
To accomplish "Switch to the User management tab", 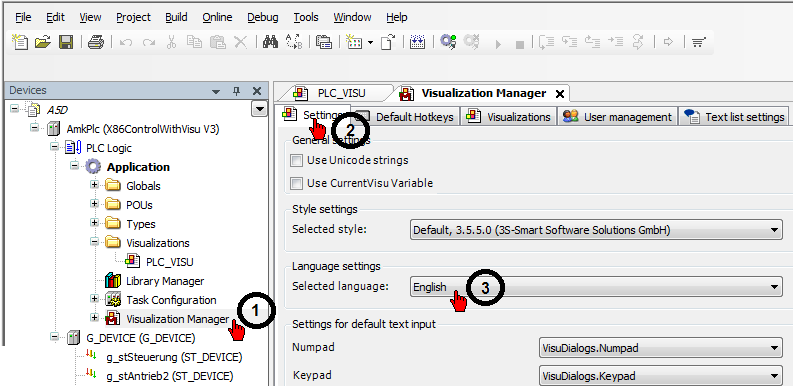I will 617,117.
